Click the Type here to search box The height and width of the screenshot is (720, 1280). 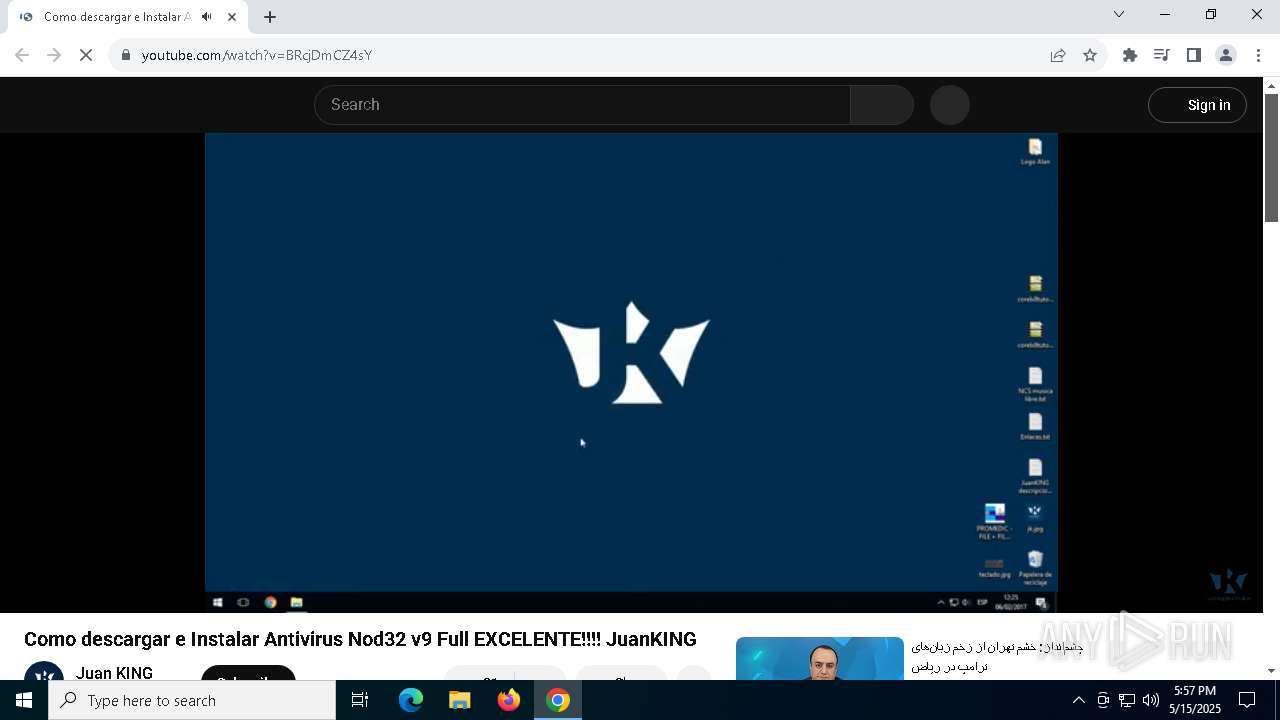(x=192, y=700)
